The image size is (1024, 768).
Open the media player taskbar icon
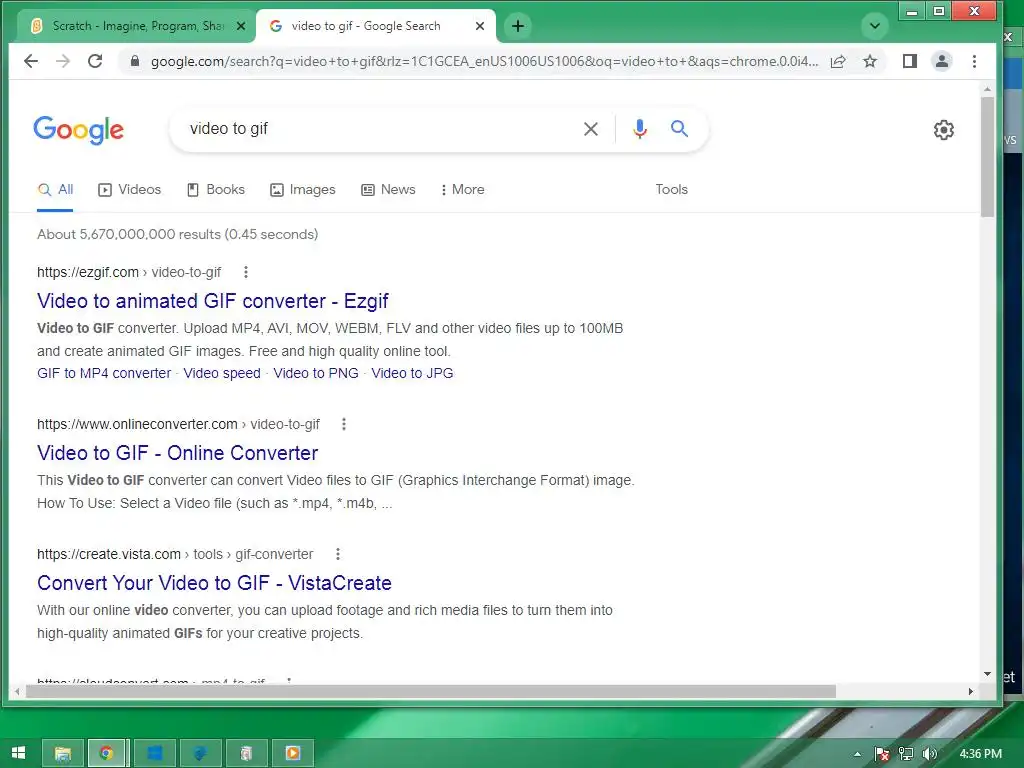tap(293, 754)
